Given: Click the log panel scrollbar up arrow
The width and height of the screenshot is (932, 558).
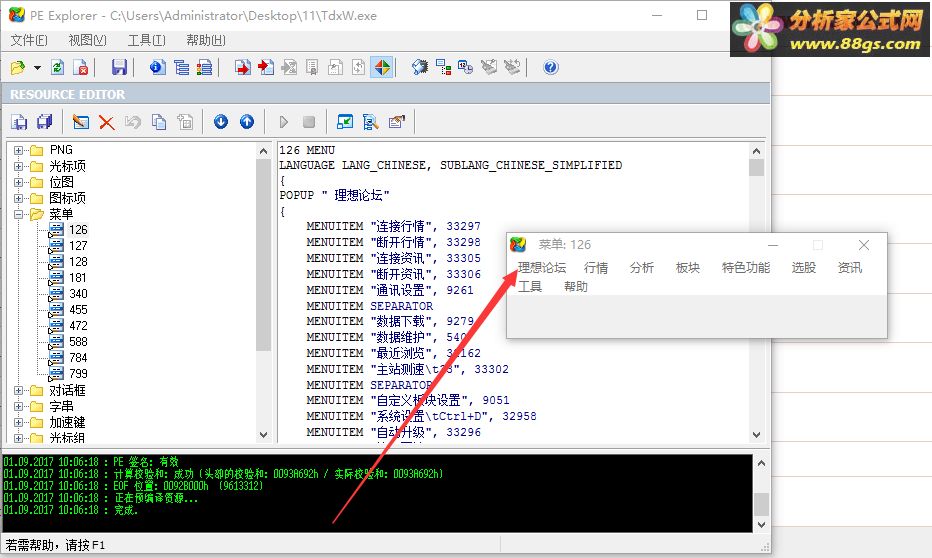Looking at the screenshot, I should tap(761, 464).
